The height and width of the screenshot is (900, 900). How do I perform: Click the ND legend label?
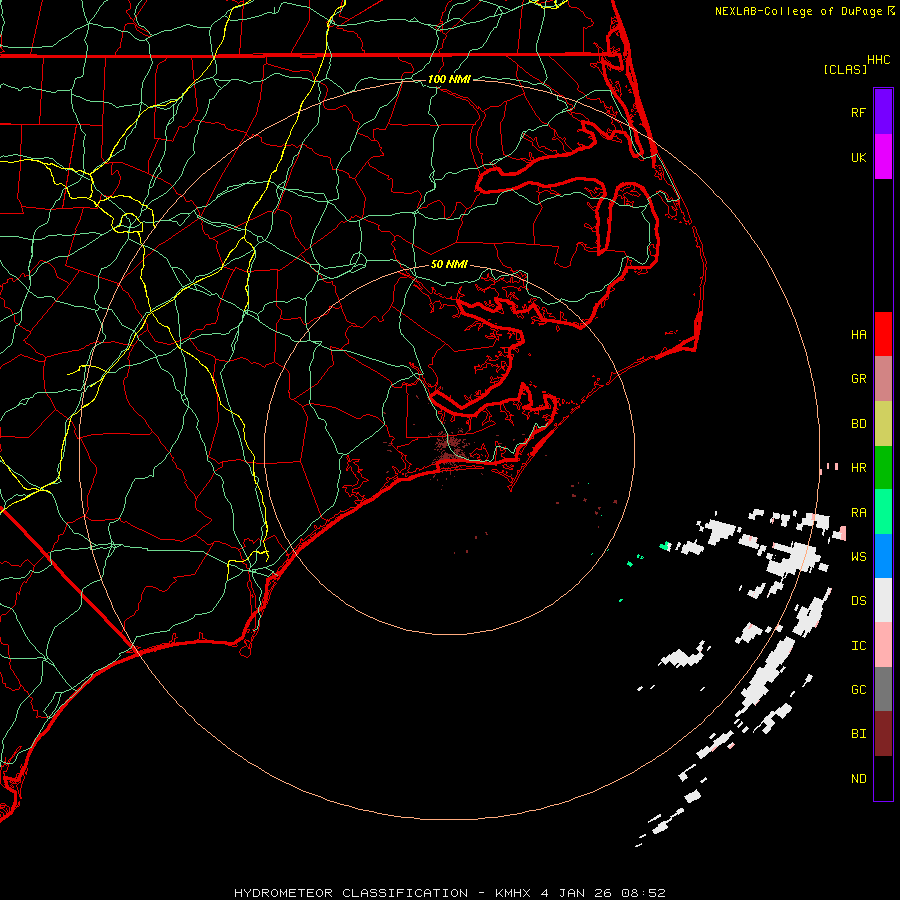coord(858,779)
